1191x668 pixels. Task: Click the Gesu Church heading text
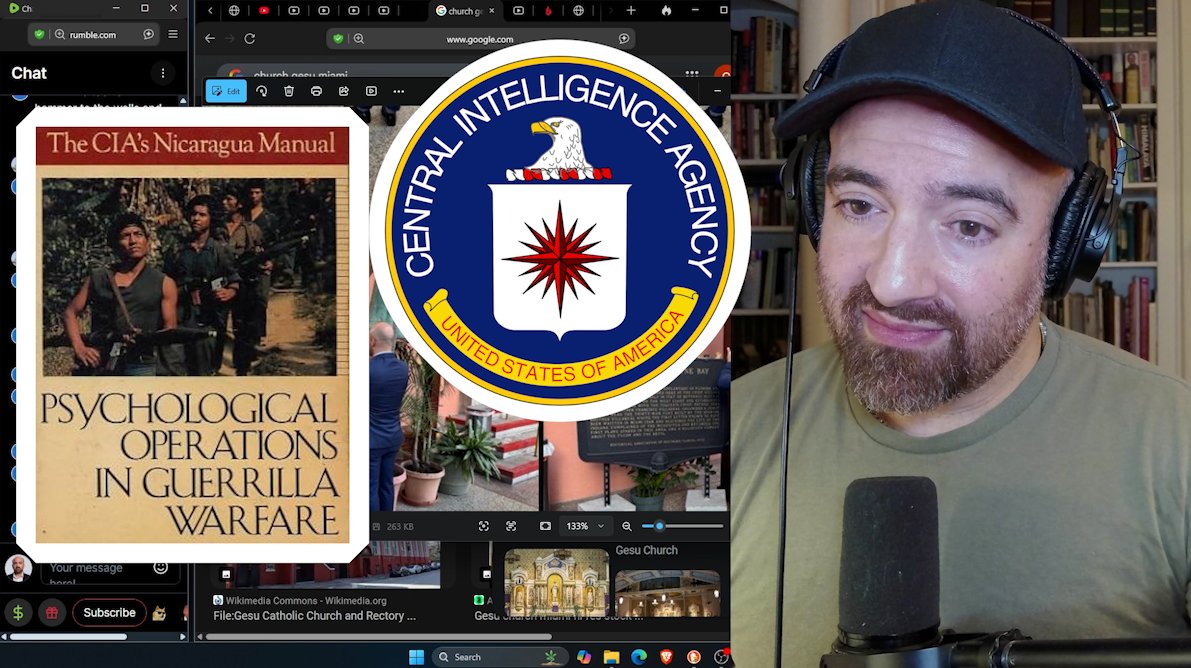(646, 550)
